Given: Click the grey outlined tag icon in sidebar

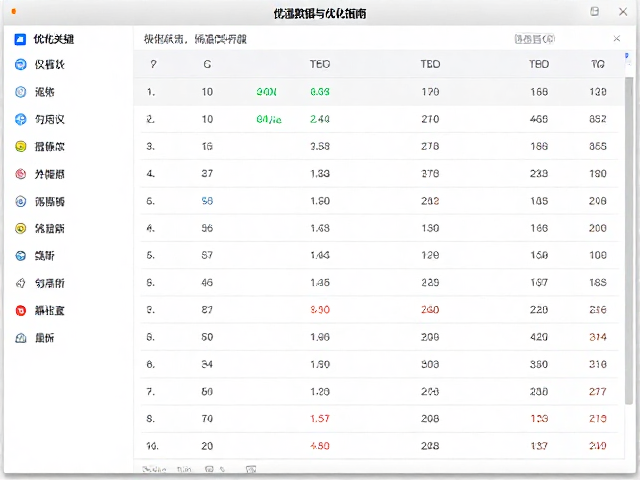Looking at the screenshot, I should [20, 283].
